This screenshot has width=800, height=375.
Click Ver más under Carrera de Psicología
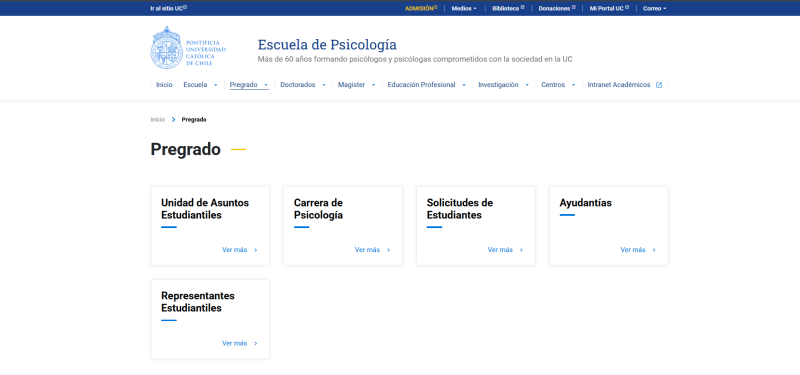pyautogui.click(x=367, y=250)
